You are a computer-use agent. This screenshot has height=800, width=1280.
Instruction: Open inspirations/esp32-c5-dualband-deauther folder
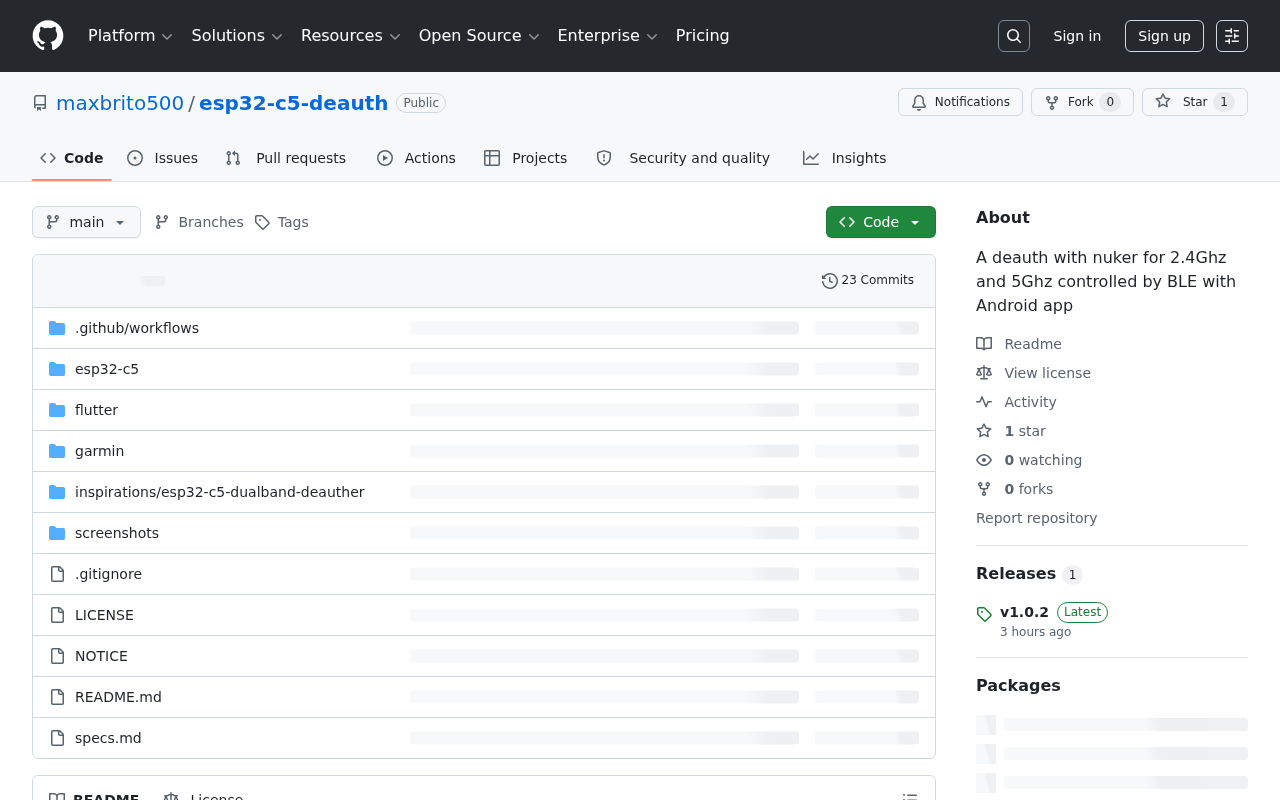click(x=220, y=492)
